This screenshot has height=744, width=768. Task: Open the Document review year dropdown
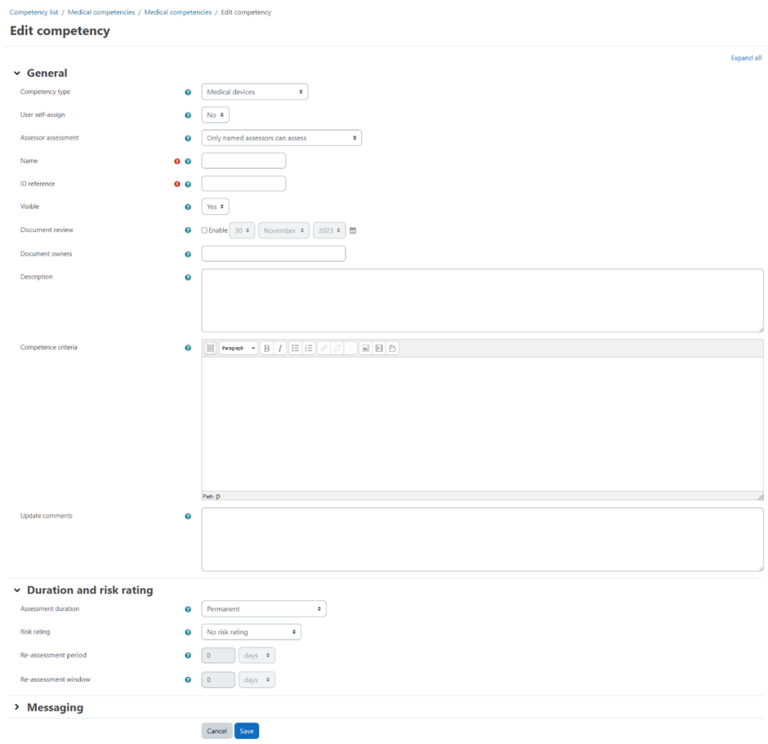click(329, 230)
